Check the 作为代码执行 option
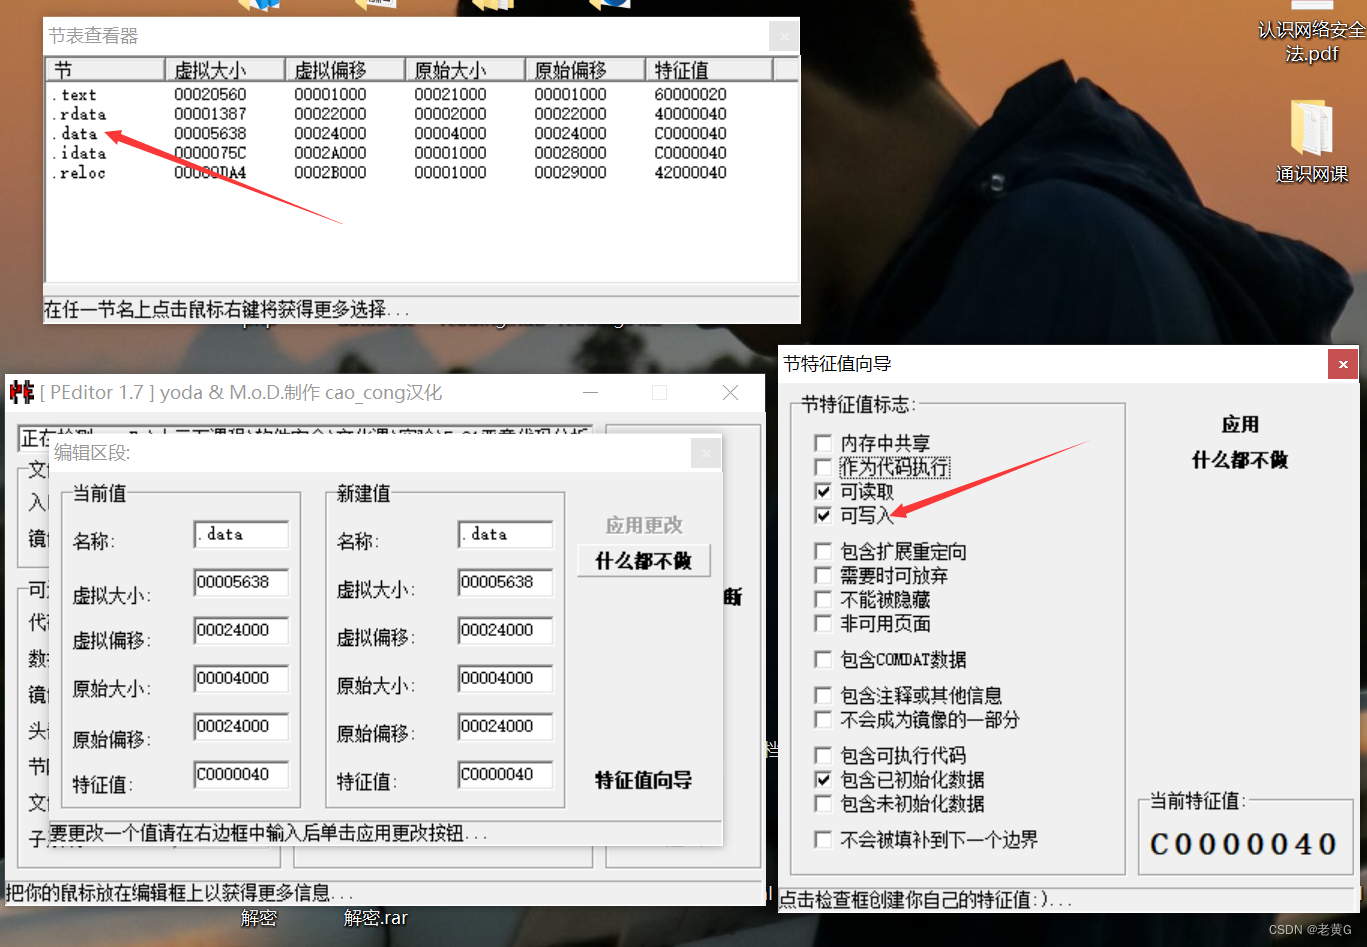 click(823, 466)
